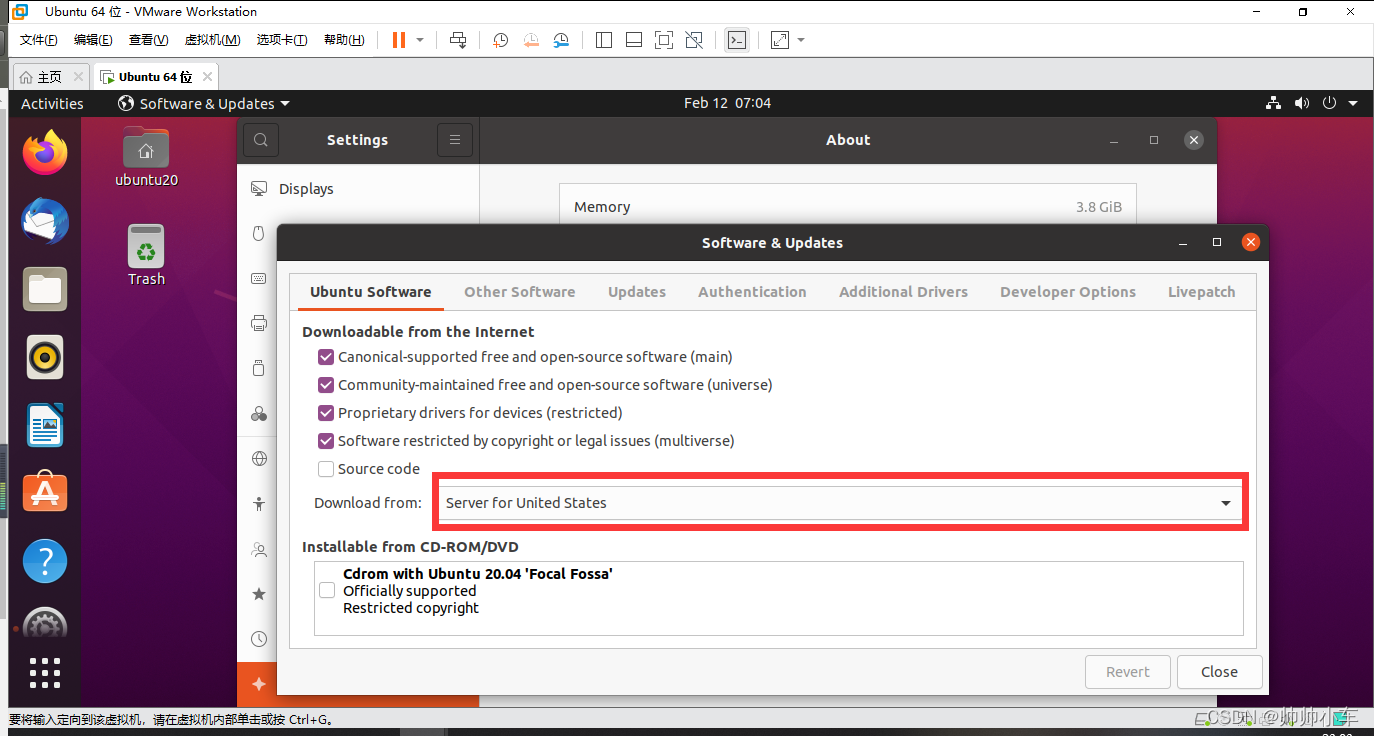Toggle the VMware library sidebar icon
Image resolution: width=1374 pixels, height=736 pixels.
pos(604,40)
